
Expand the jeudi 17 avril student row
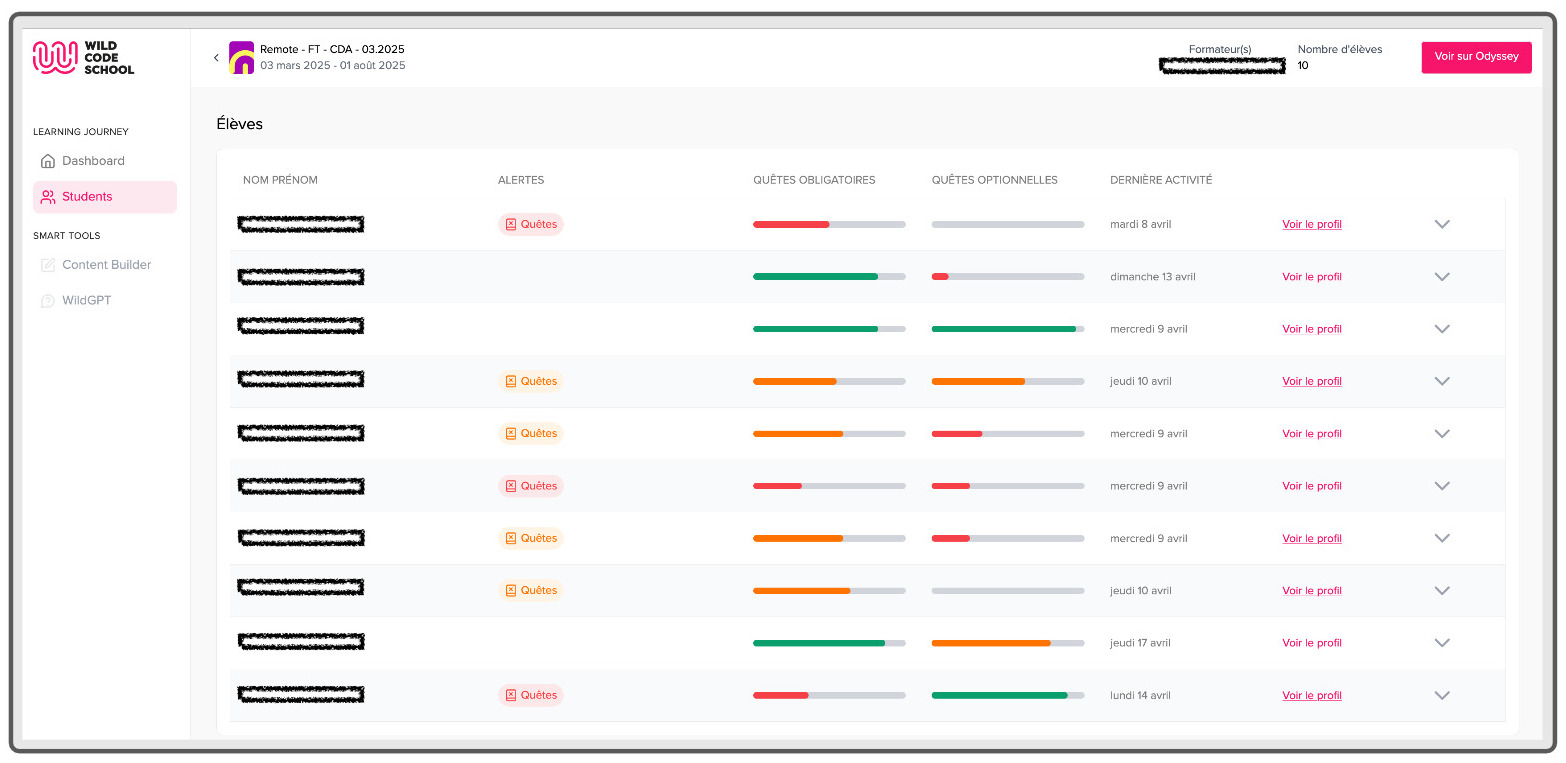[x=1442, y=643]
